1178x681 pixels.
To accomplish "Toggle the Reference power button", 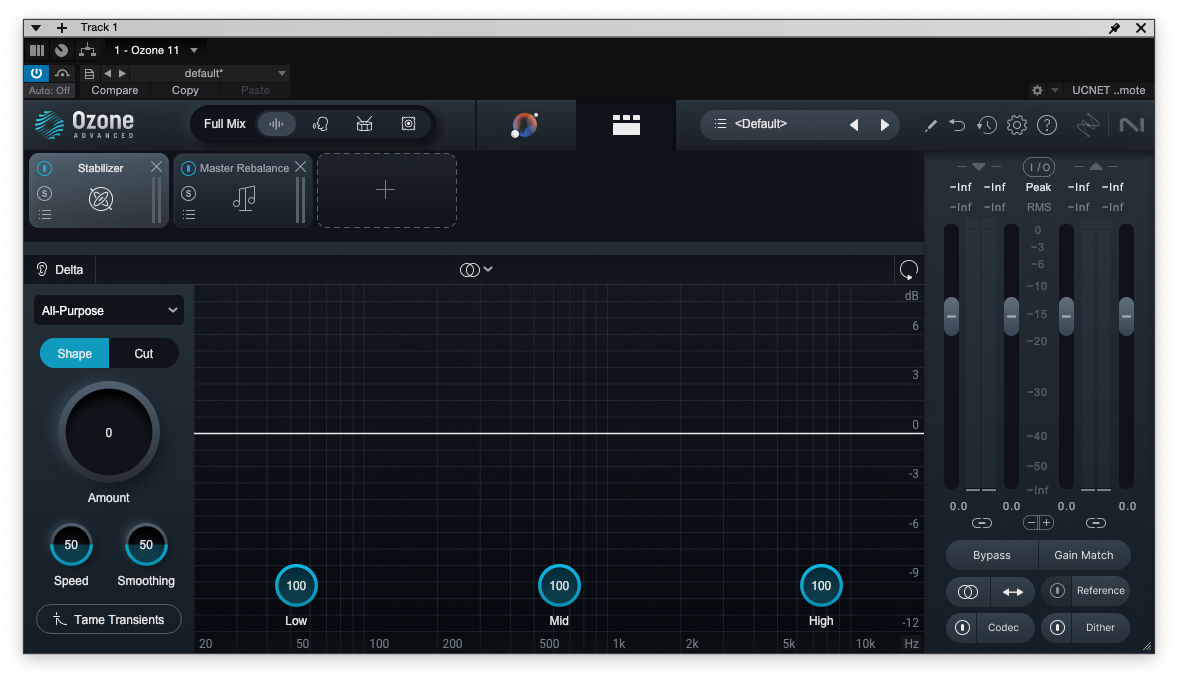I will click(x=1057, y=591).
